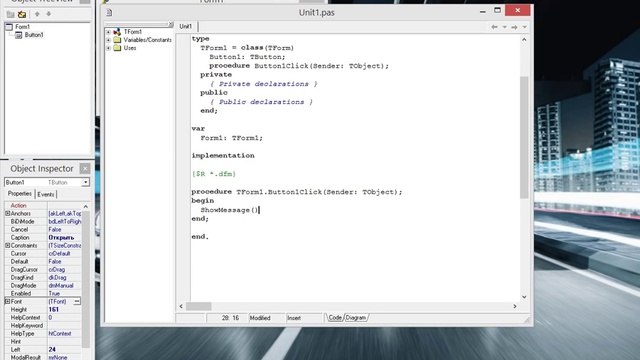Click the horizontal scroll-left arrow in editor
The height and width of the screenshot is (360, 640).
(181, 306)
